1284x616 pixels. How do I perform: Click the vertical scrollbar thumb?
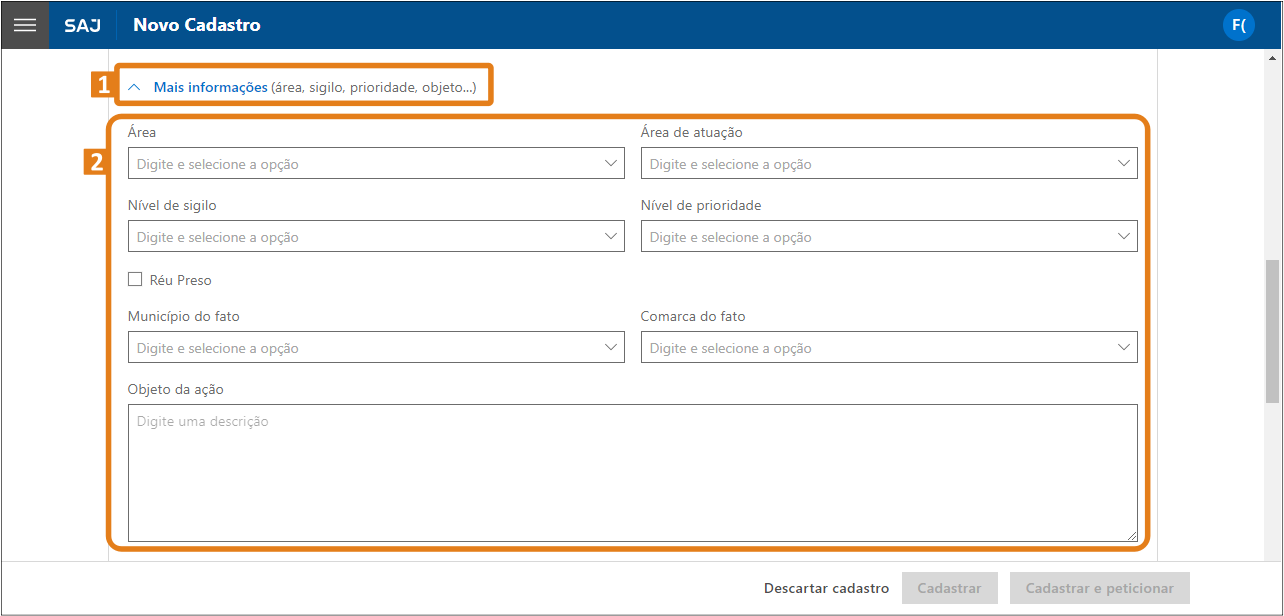(x=1271, y=330)
